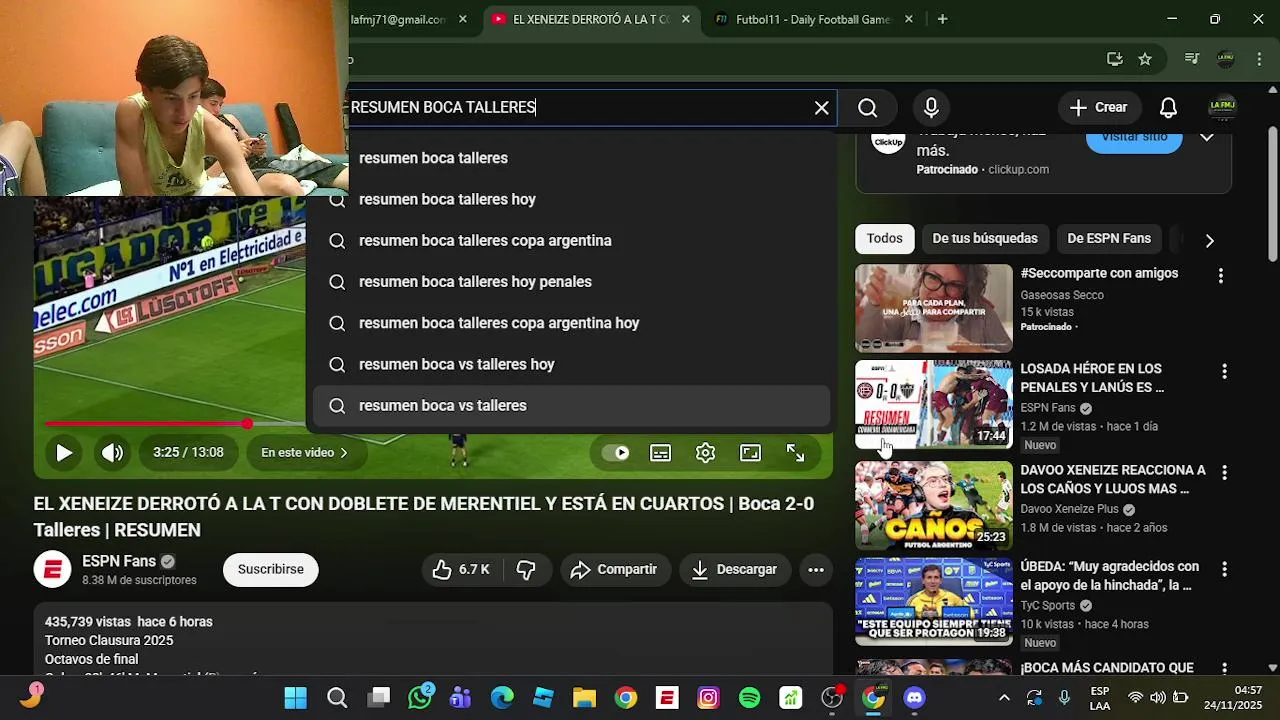The height and width of the screenshot is (720, 1280).
Task: Open Seccomparte con amigos ad thumbnail
Action: [x=934, y=308]
